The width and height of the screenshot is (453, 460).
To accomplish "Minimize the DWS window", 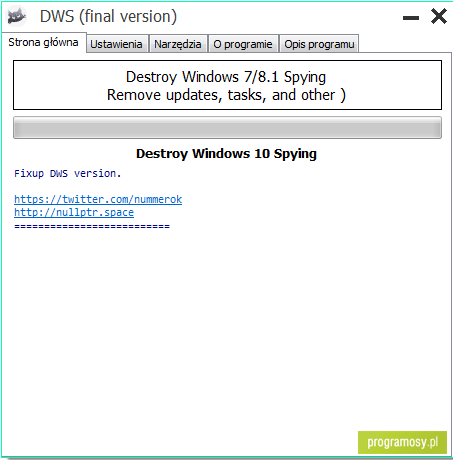I will 411,18.
